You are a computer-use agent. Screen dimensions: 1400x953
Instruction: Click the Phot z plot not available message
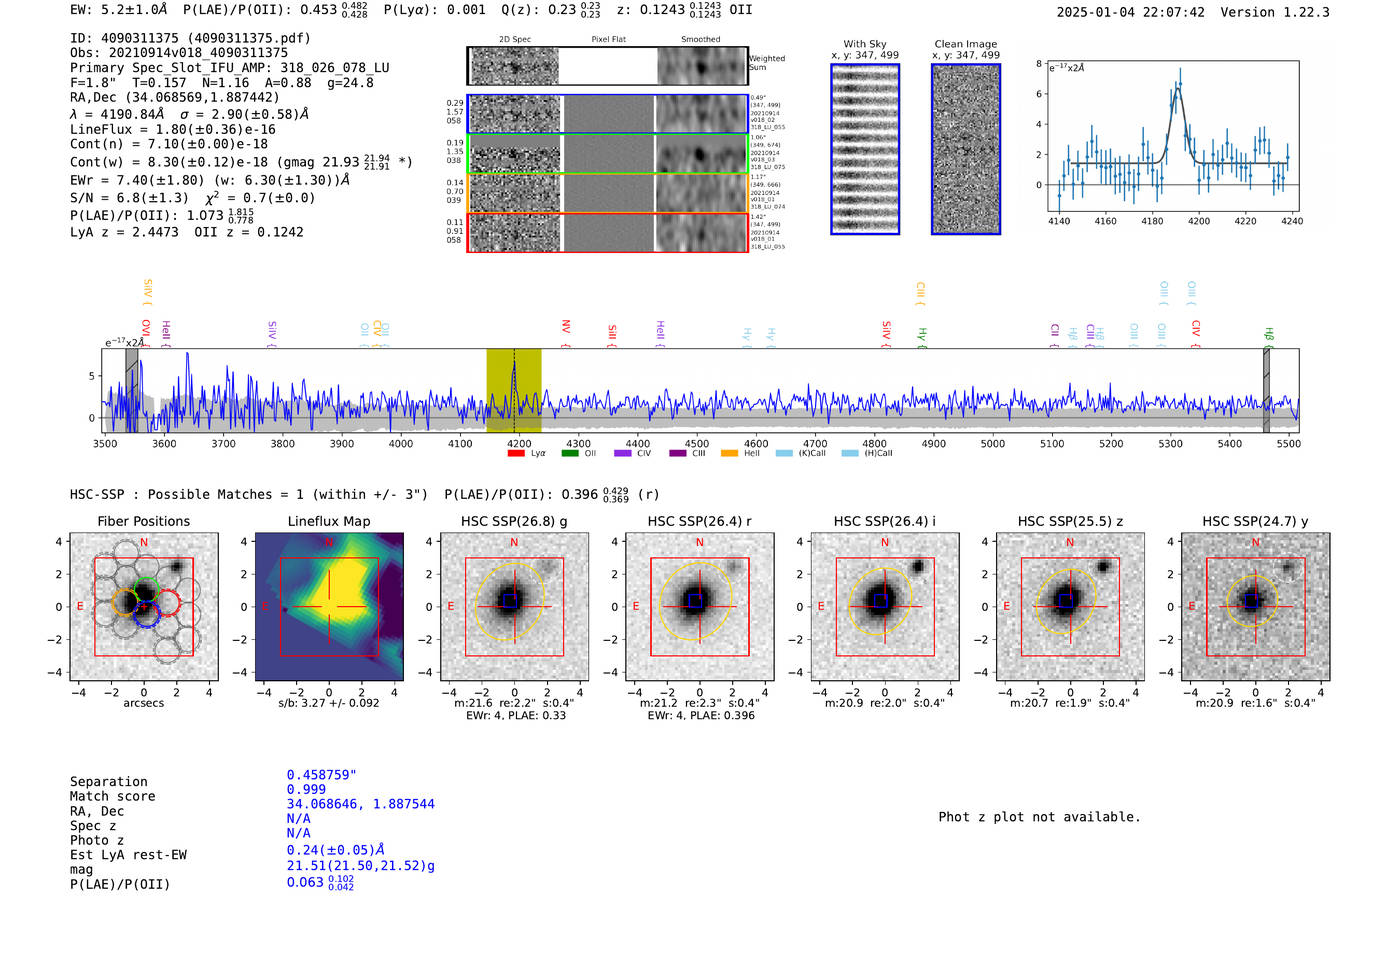click(x=1039, y=817)
